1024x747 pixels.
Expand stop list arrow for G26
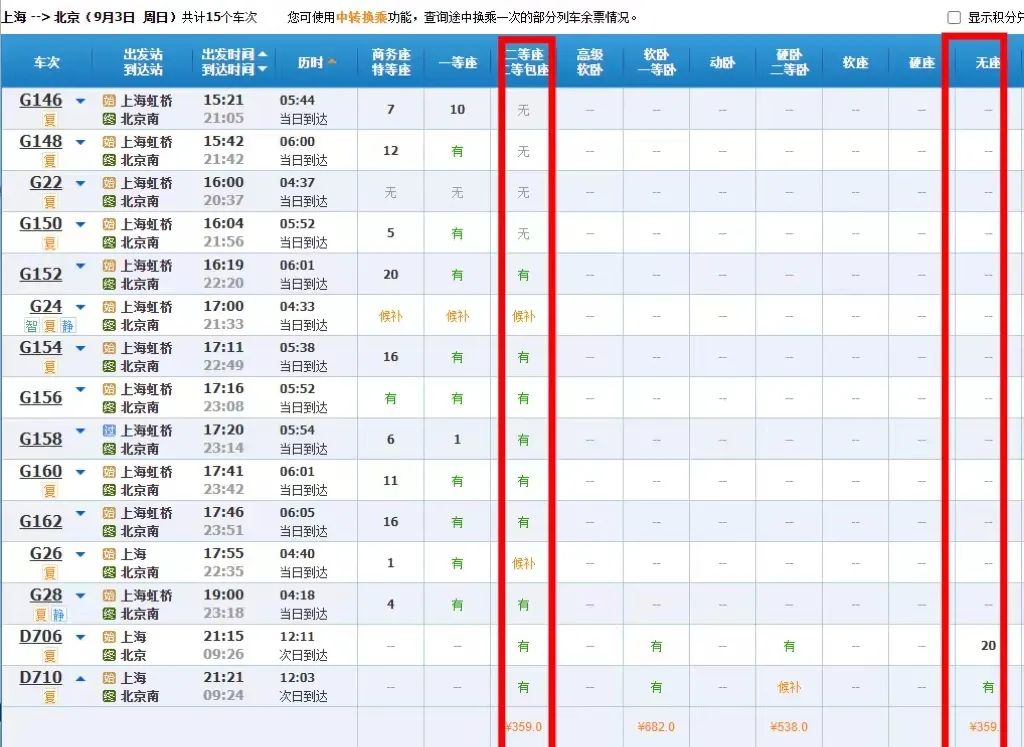pyautogui.click(x=80, y=554)
